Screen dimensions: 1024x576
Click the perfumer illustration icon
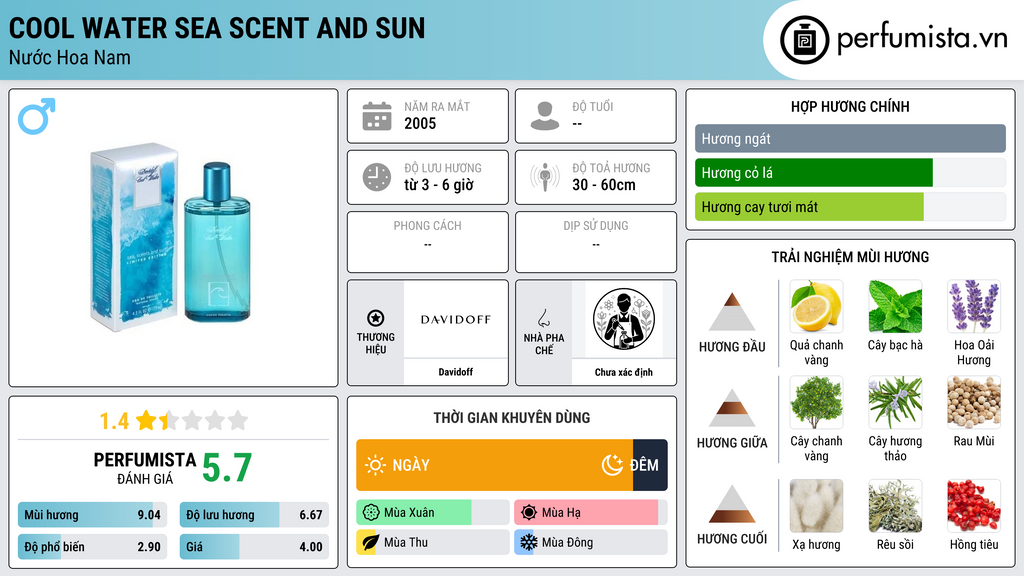(624, 319)
